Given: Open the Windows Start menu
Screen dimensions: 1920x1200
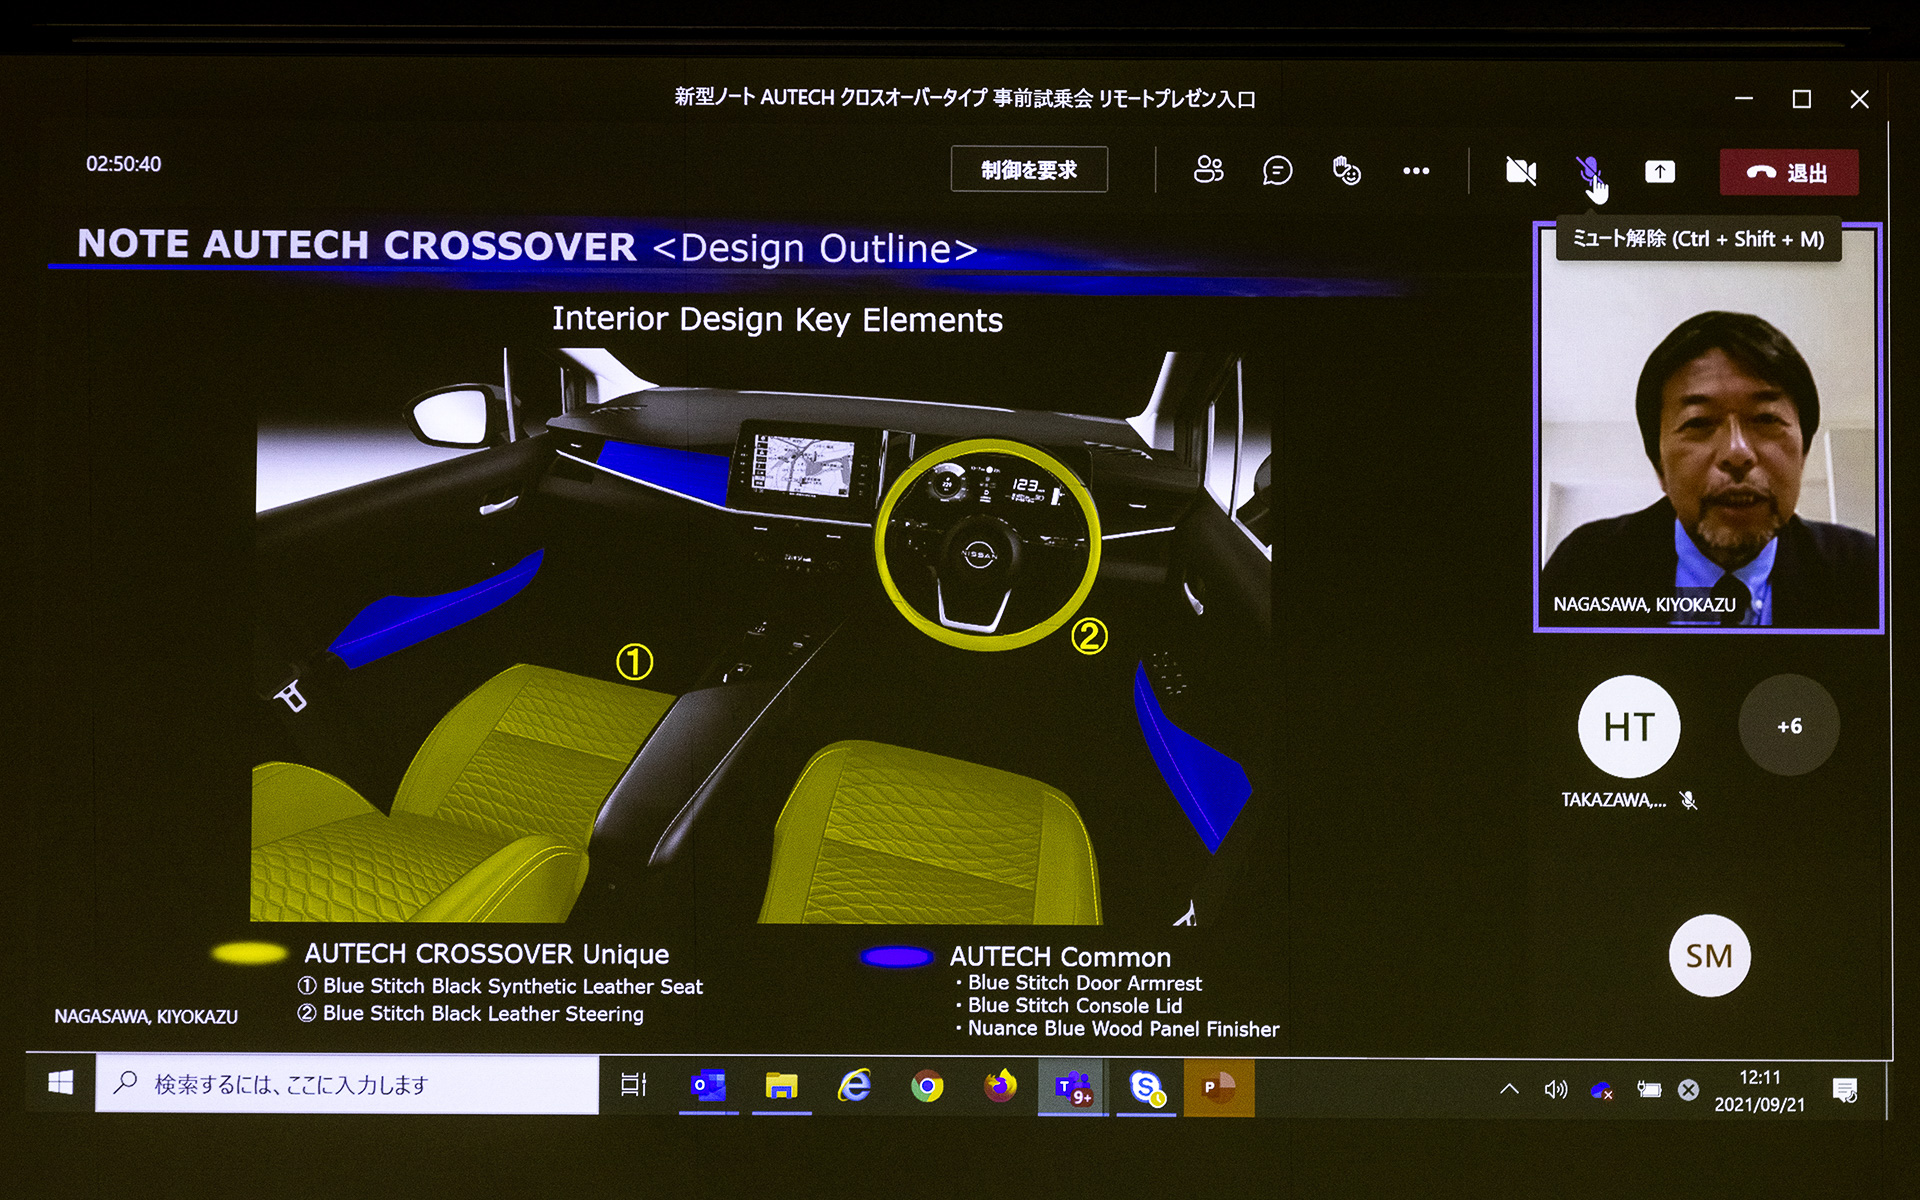Looking at the screenshot, I should pyautogui.click(x=61, y=1084).
